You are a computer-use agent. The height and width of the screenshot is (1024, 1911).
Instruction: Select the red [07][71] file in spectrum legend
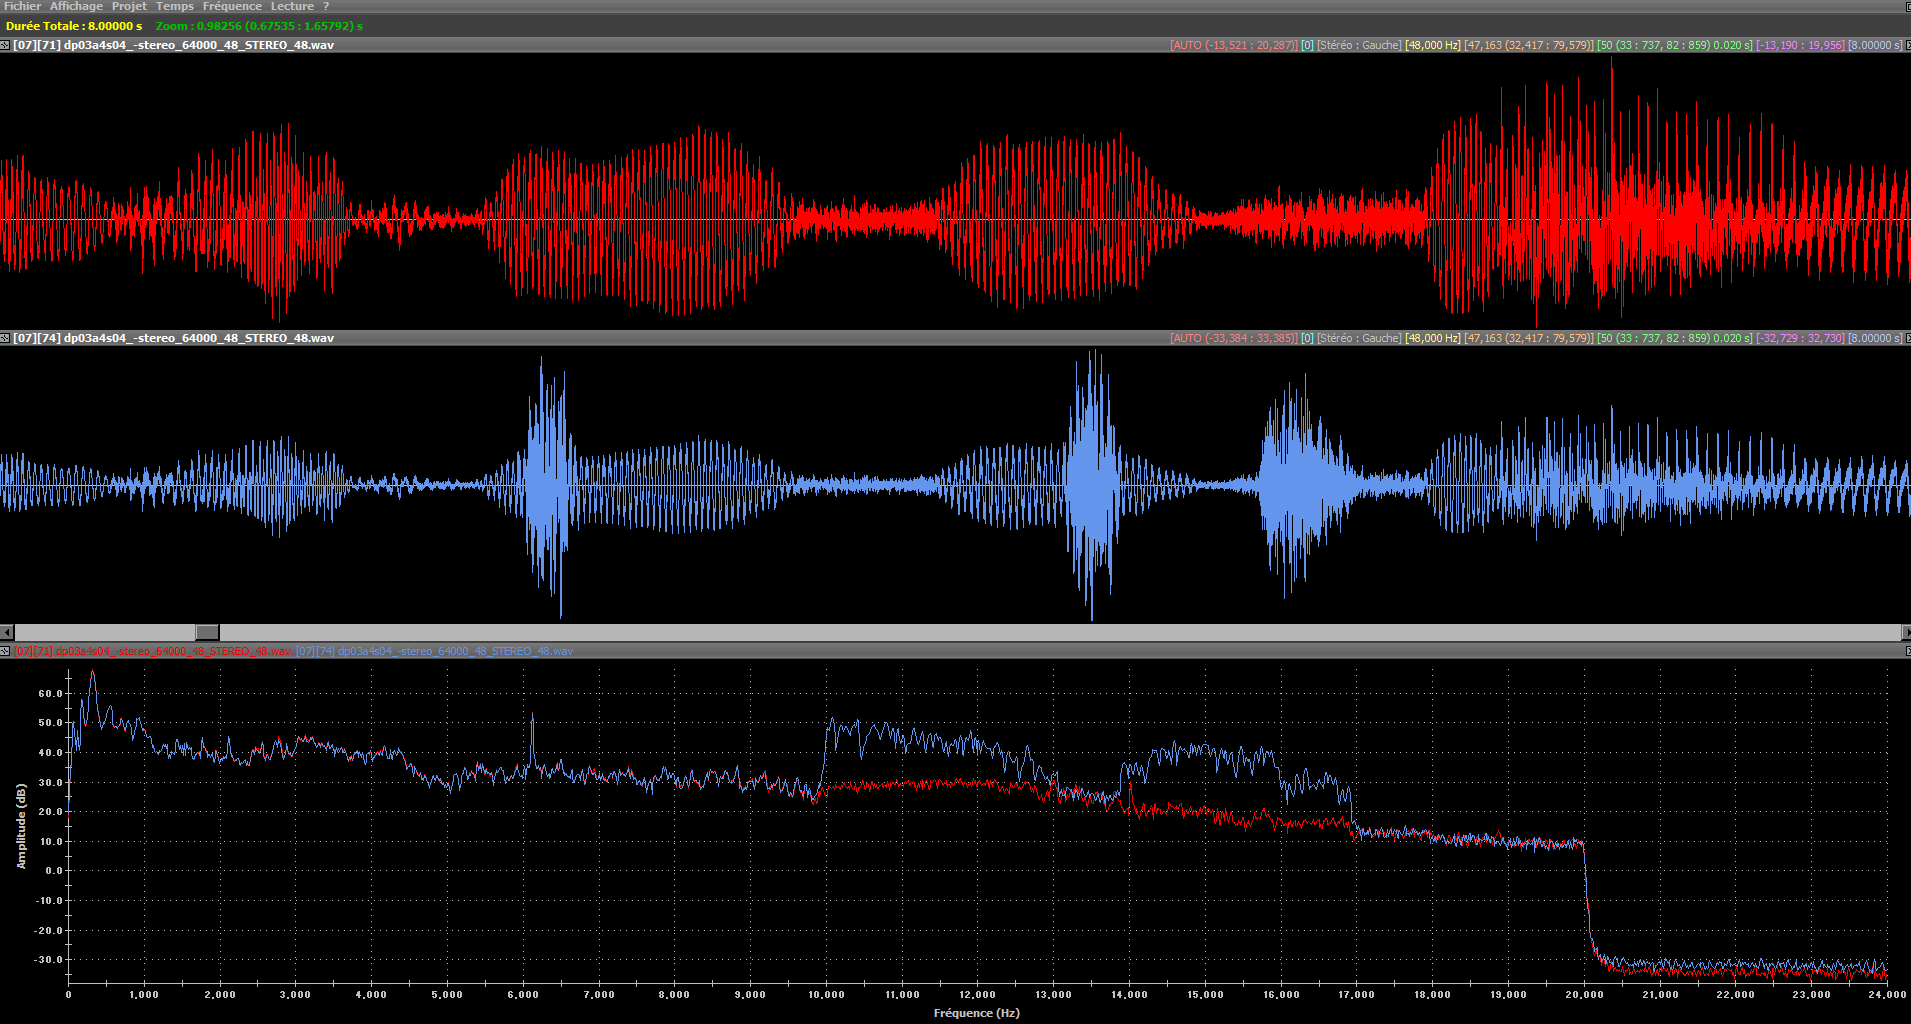(153, 651)
